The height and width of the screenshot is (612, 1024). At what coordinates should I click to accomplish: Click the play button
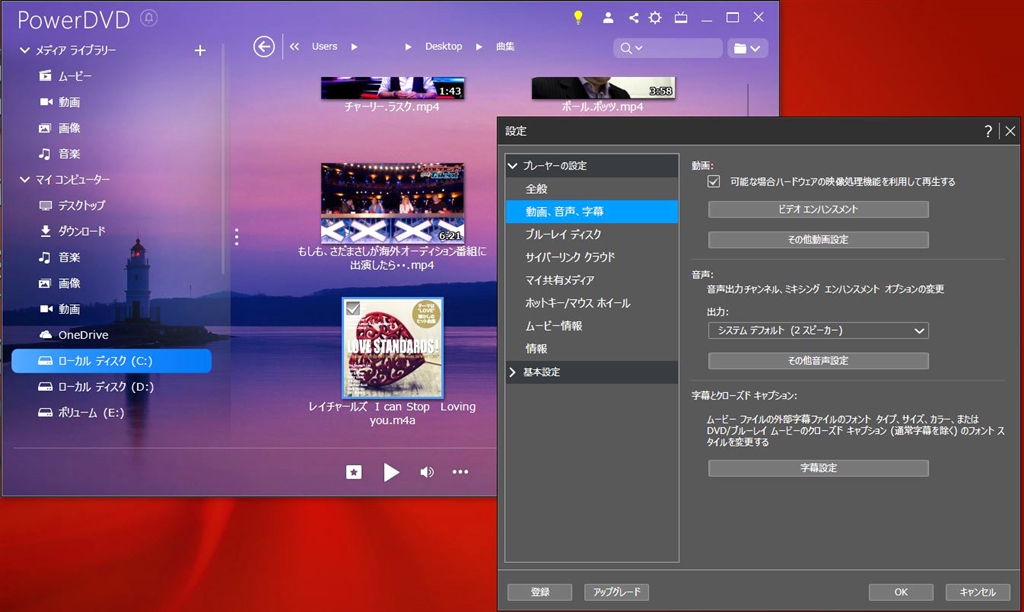coord(391,472)
